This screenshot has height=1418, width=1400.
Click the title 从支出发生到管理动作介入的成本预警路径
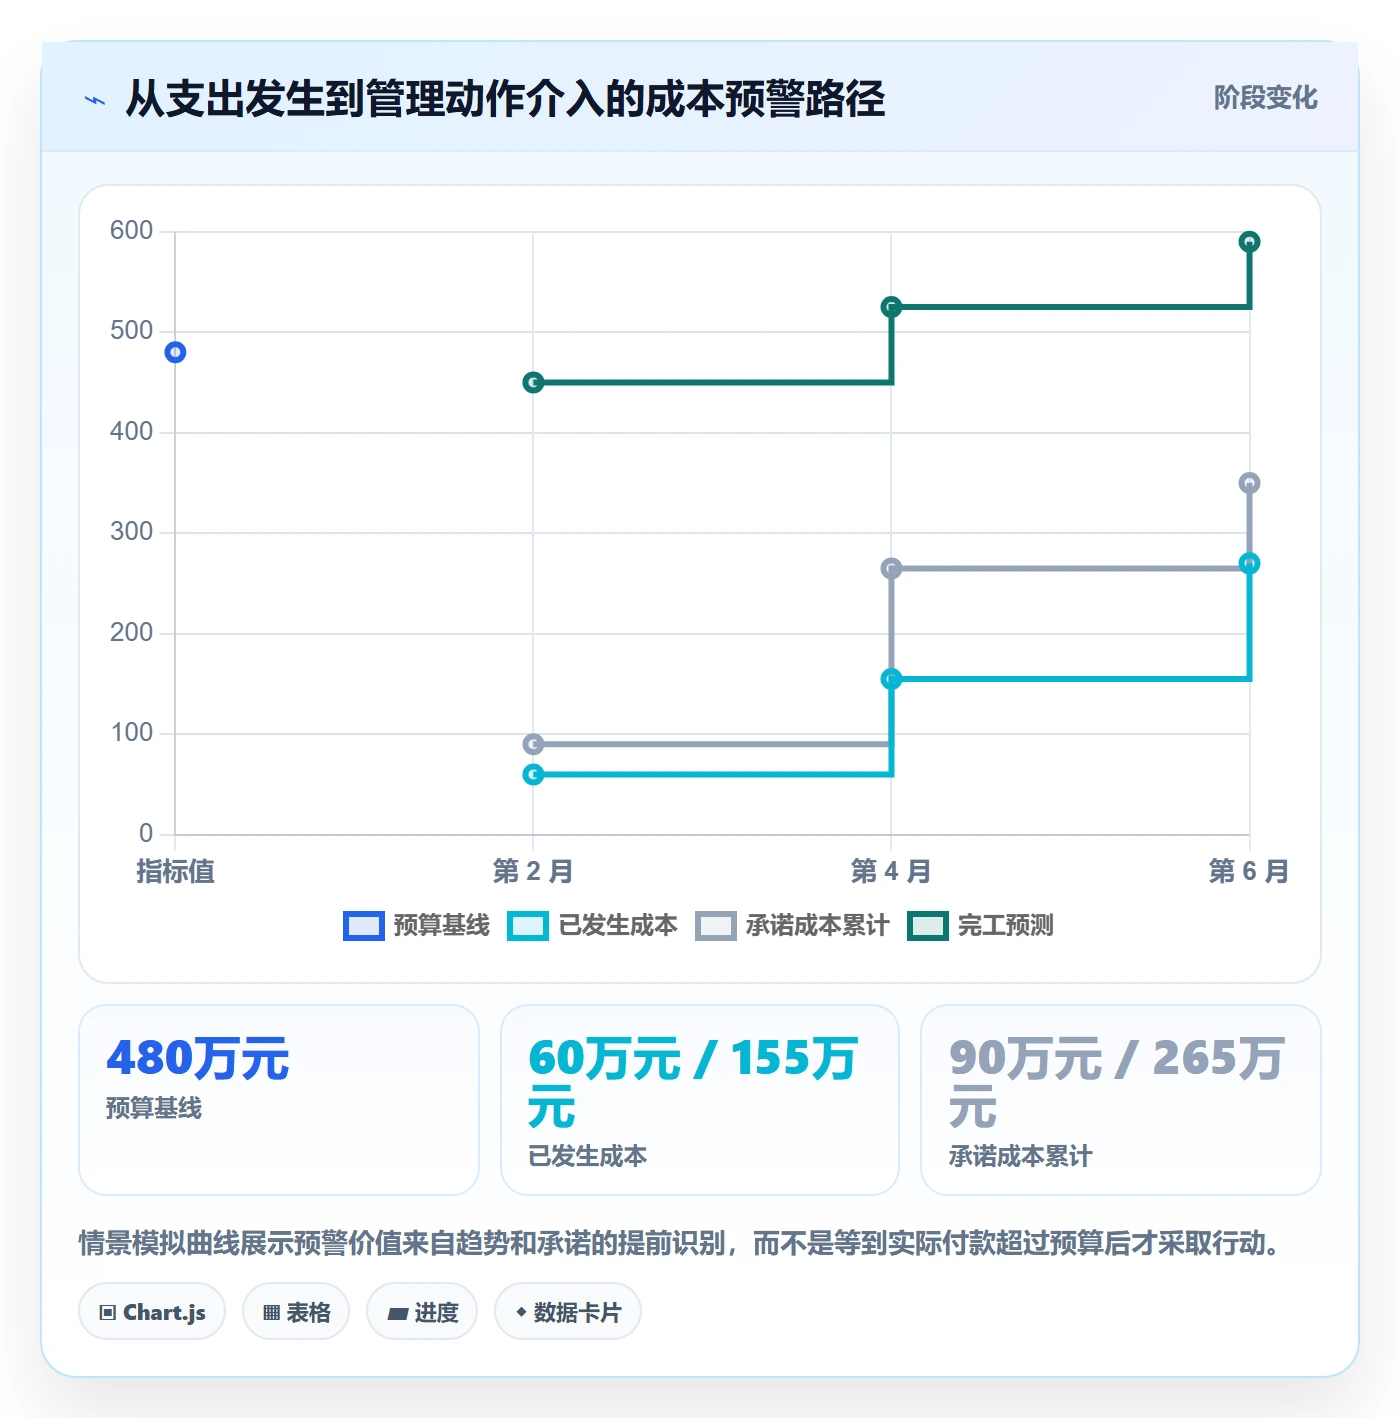tap(505, 99)
